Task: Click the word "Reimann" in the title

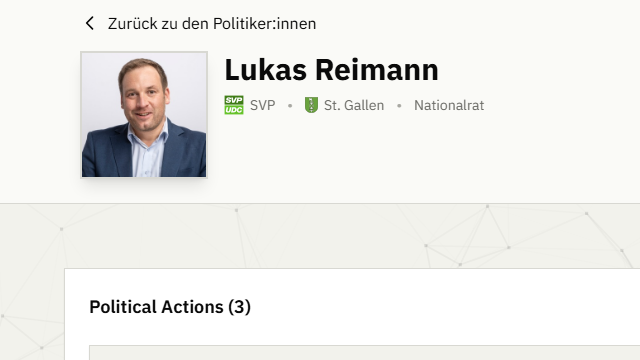Action: click(377, 70)
